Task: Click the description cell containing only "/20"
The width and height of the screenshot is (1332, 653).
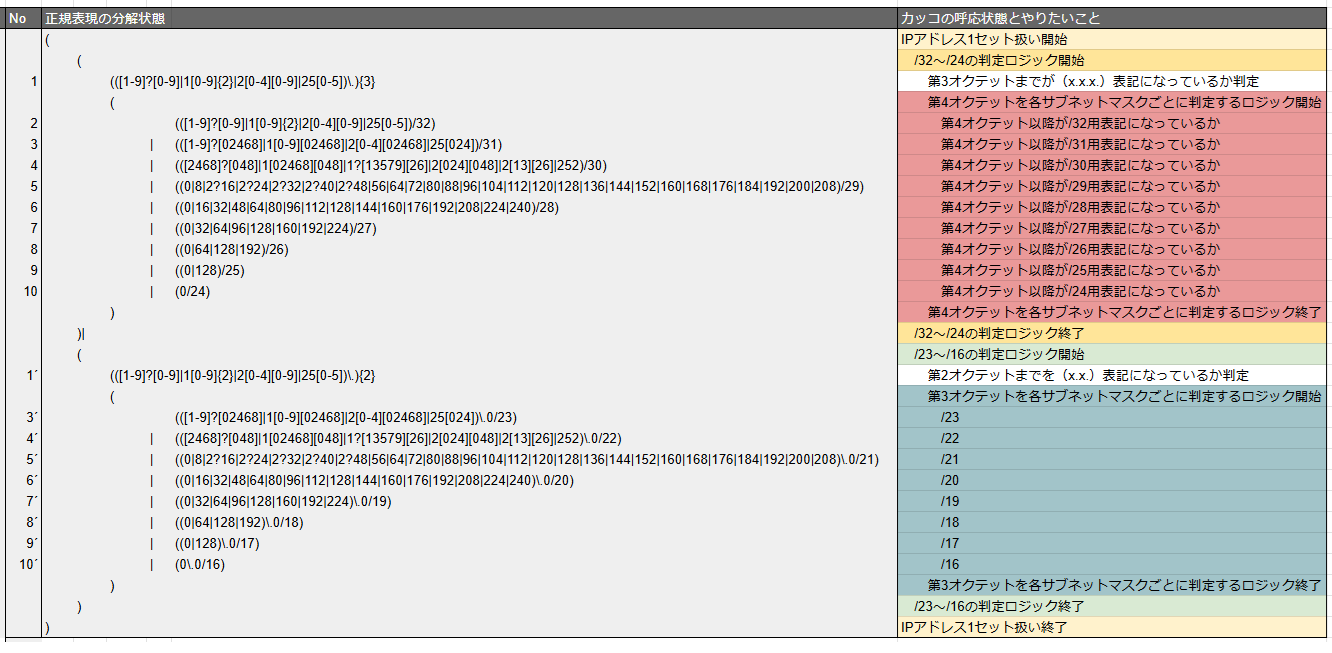Action: click(x=1113, y=481)
